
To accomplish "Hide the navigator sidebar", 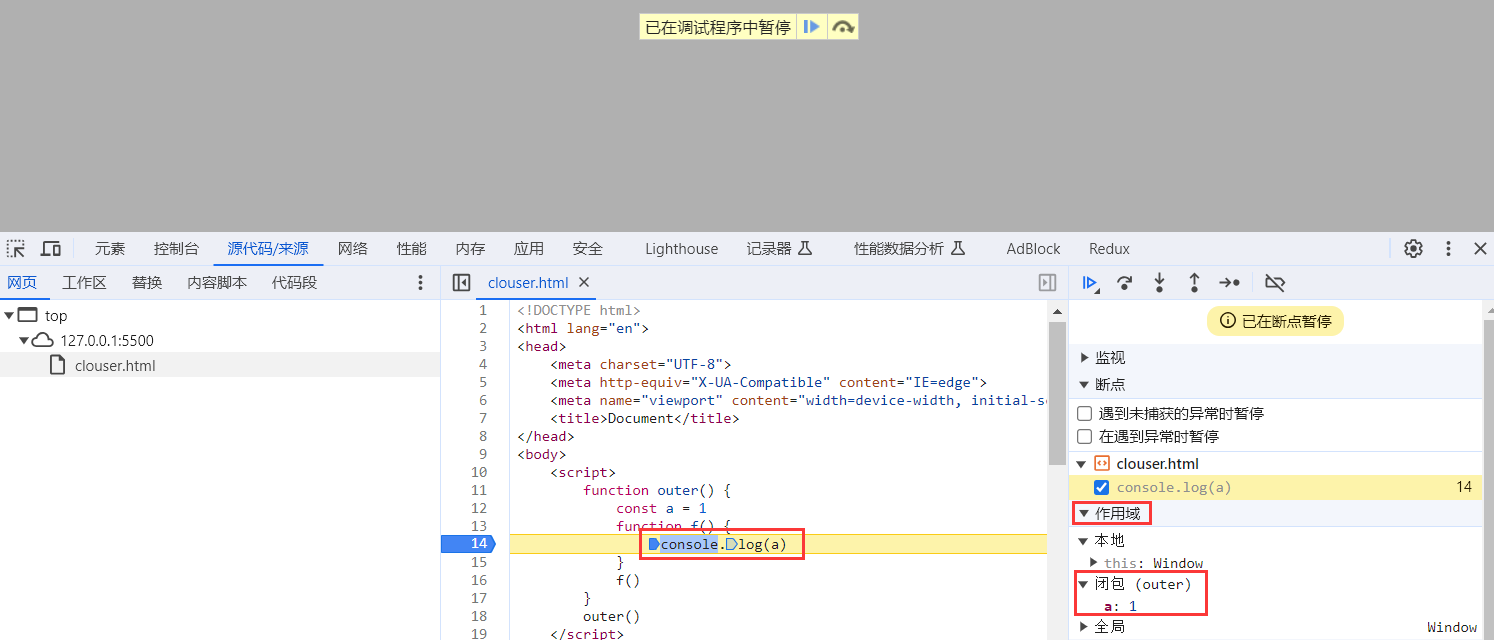I will point(461,283).
